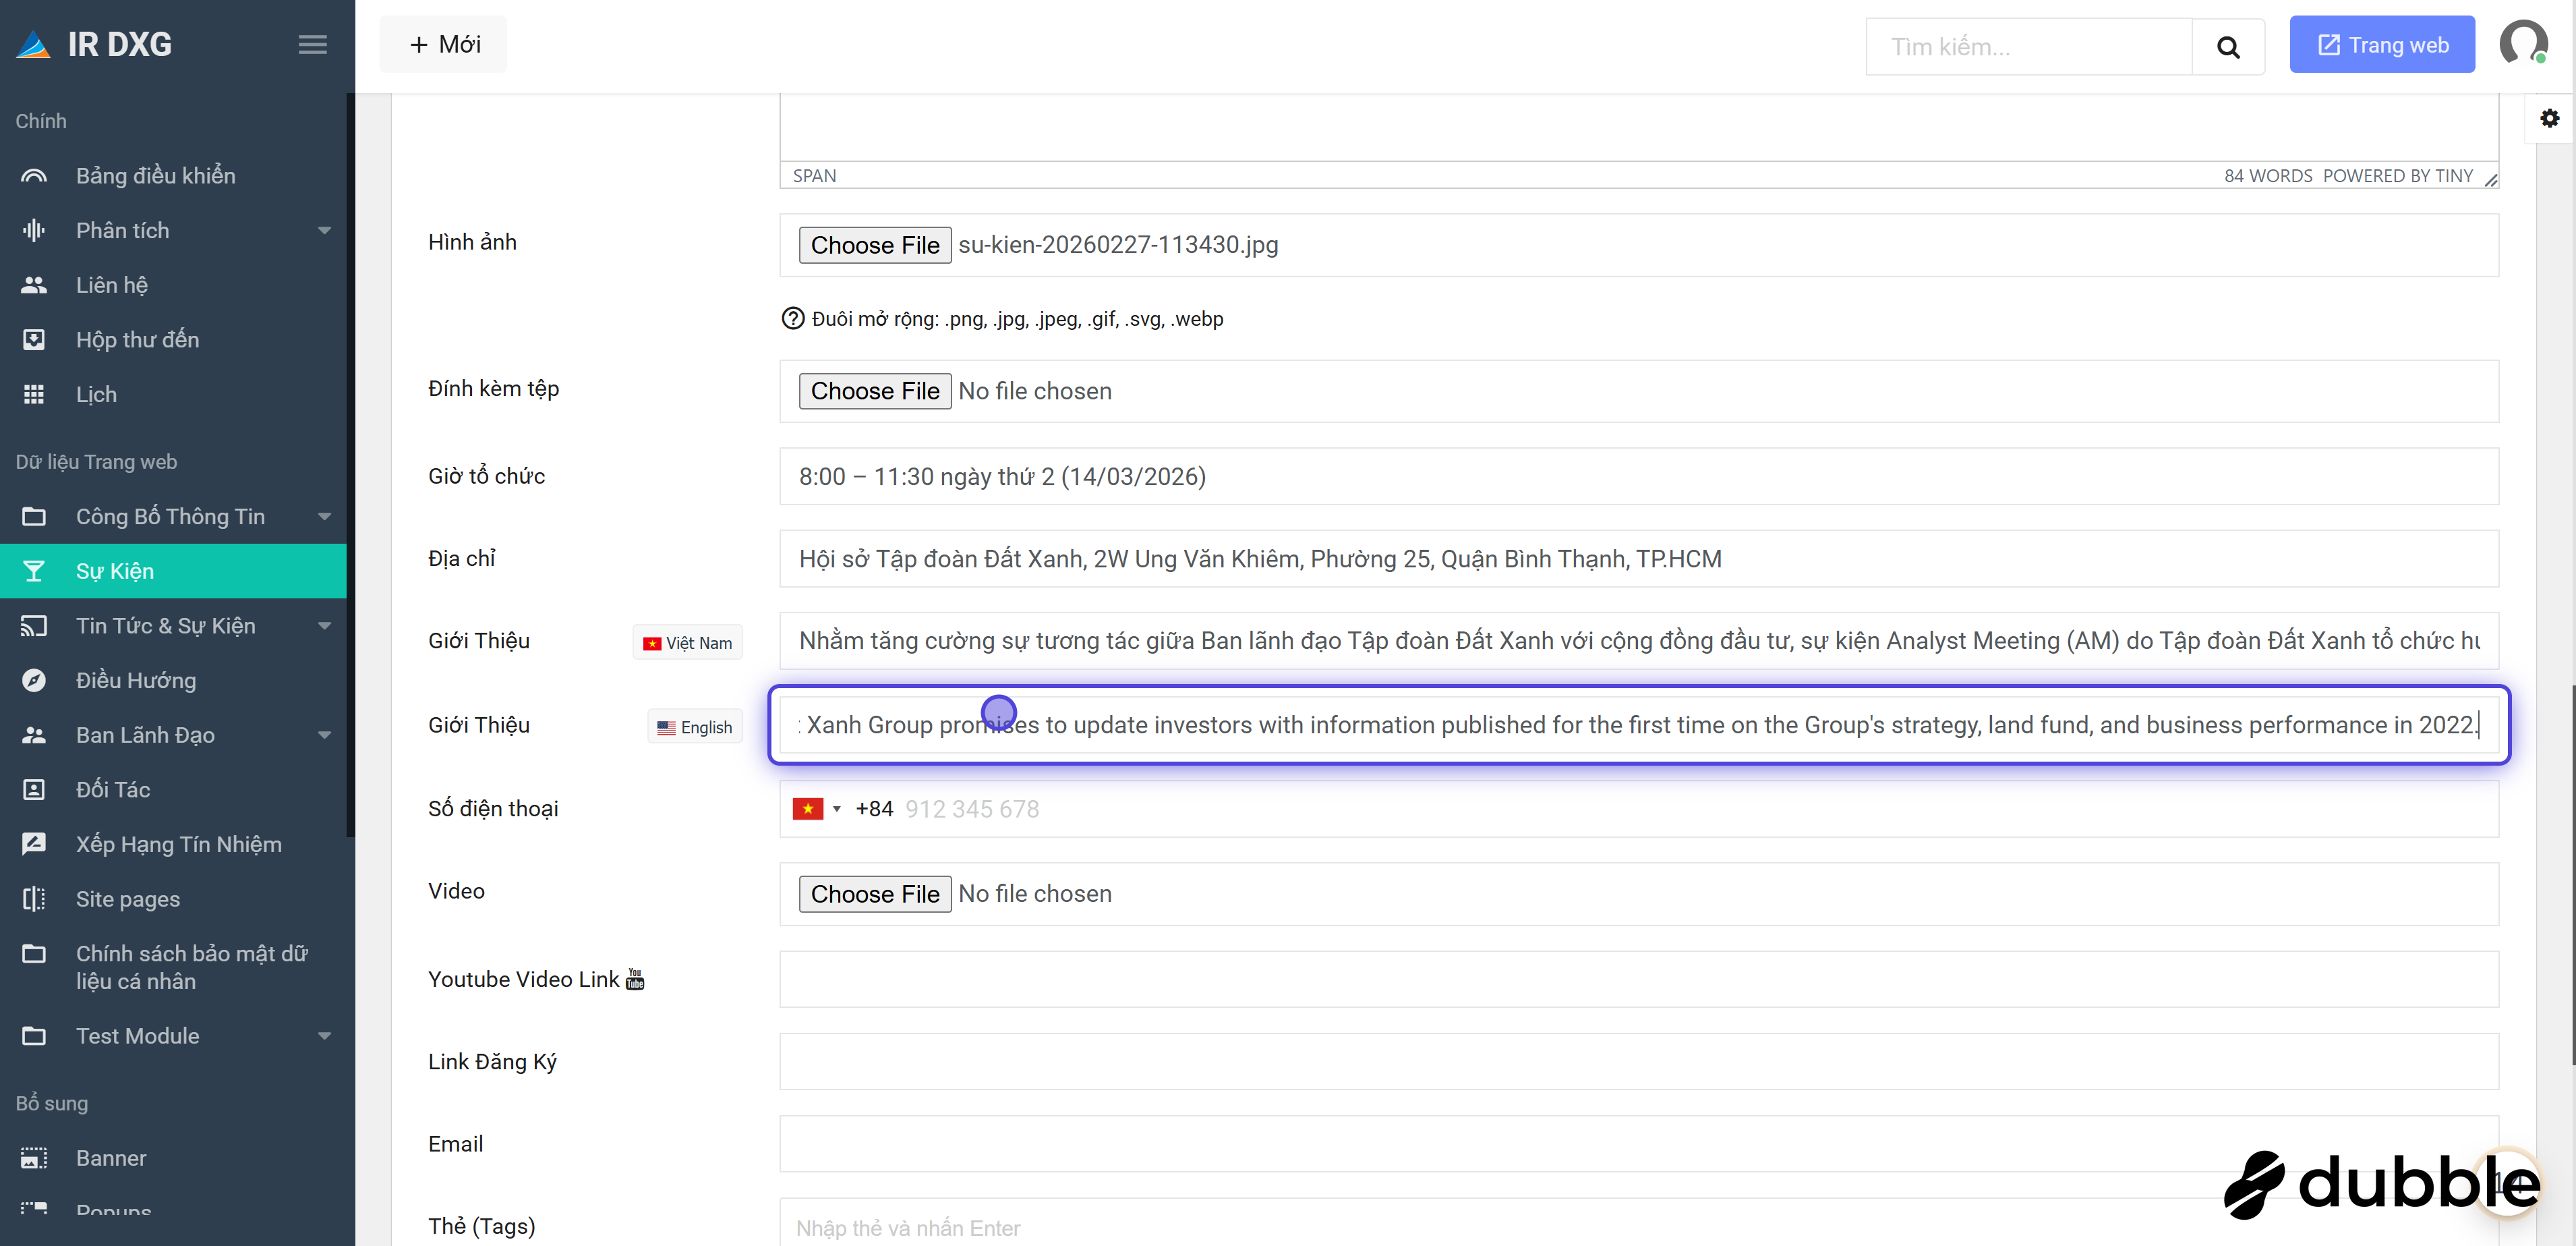Screen dimensions: 2576x1246
Task: Click the Youtube Video Link field
Action: 1639,979
